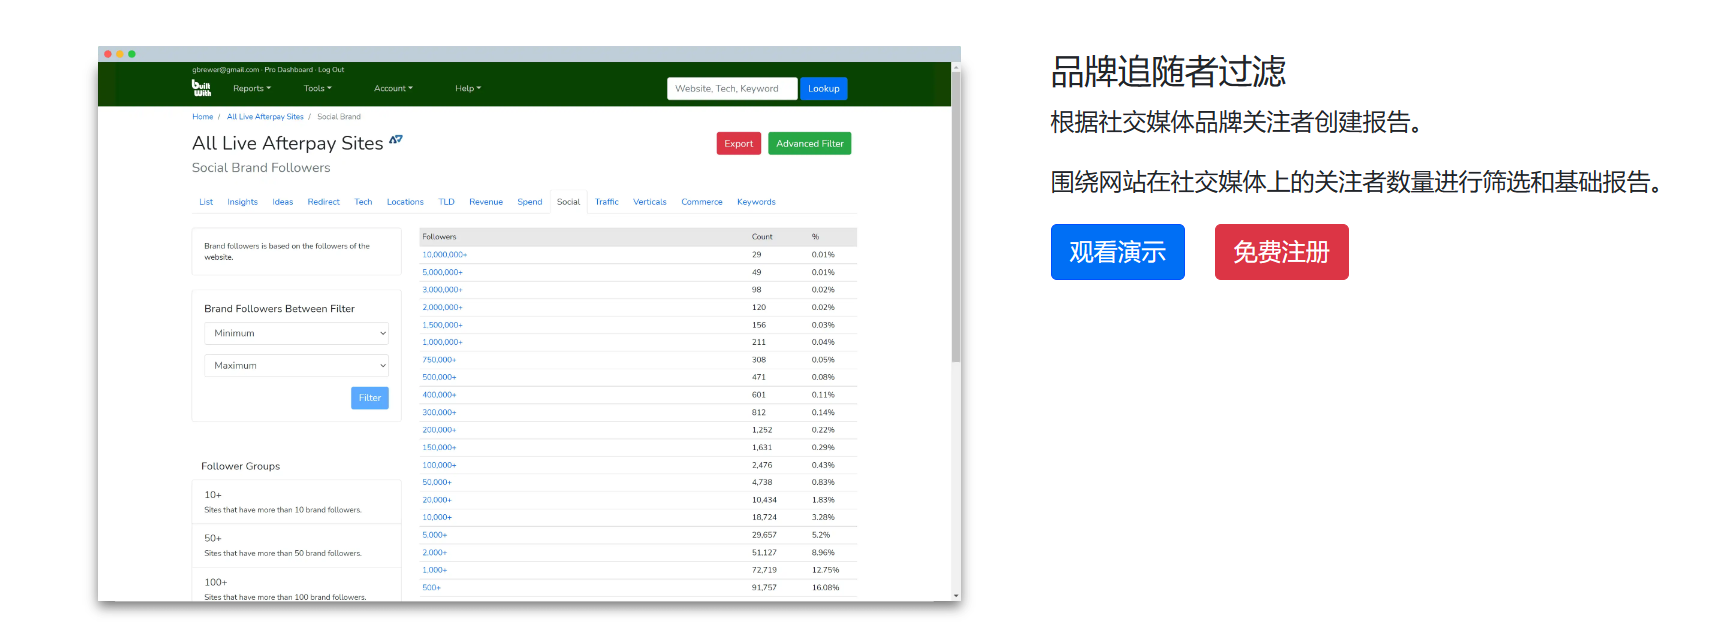Click the Lookup button
This screenshot has height=625, width=1722.
[824, 89]
